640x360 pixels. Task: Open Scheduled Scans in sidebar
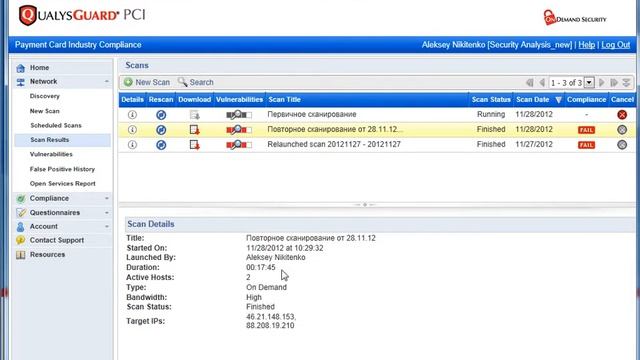click(x=56, y=125)
